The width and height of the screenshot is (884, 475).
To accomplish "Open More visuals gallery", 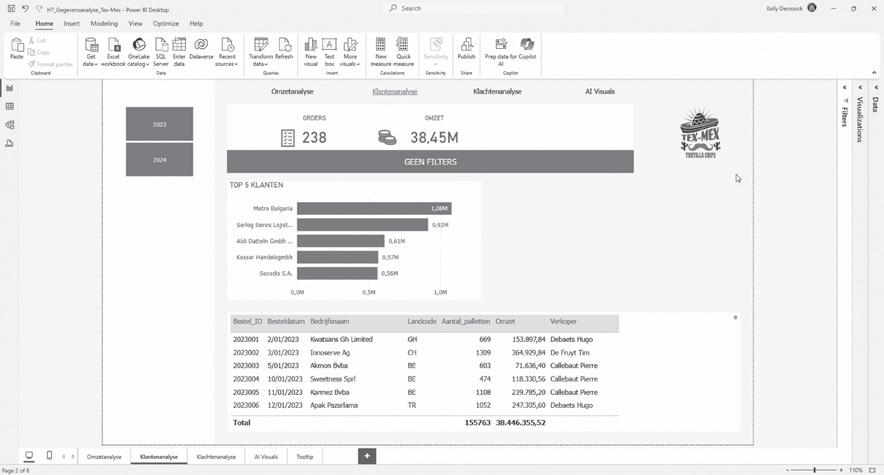I will (x=350, y=52).
